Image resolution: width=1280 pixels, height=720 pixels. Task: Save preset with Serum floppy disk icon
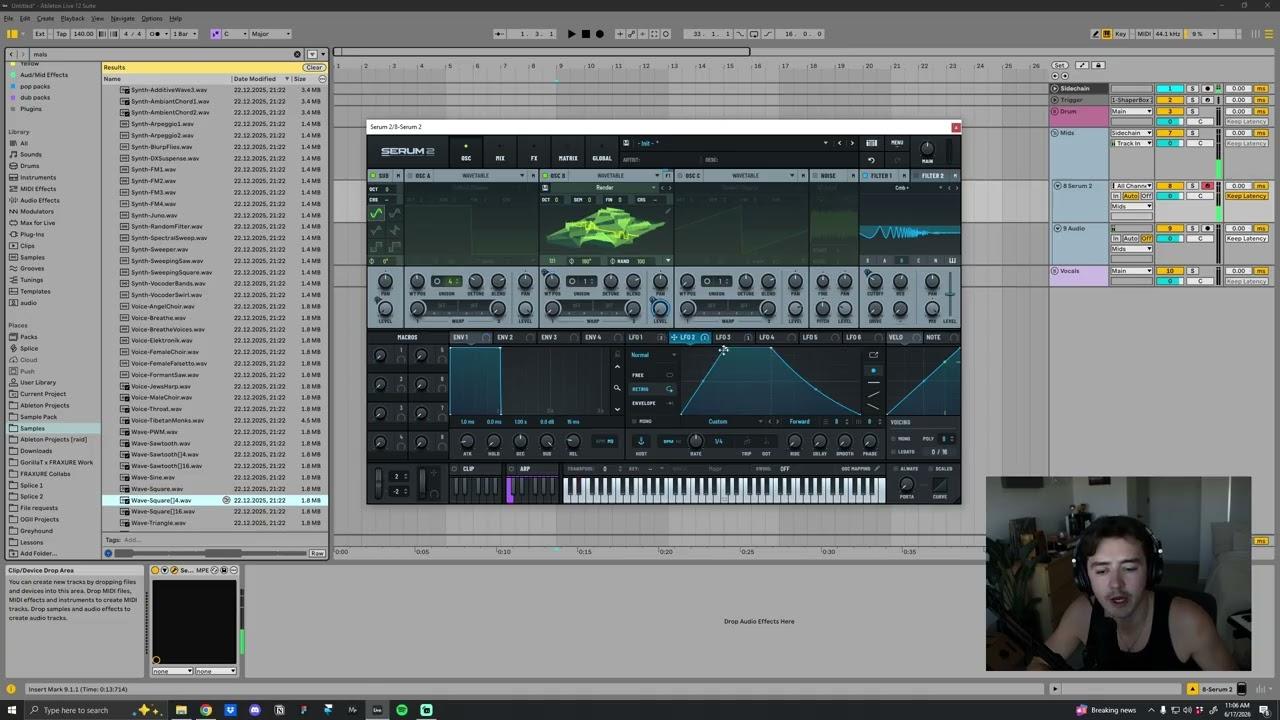[x=626, y=143]
